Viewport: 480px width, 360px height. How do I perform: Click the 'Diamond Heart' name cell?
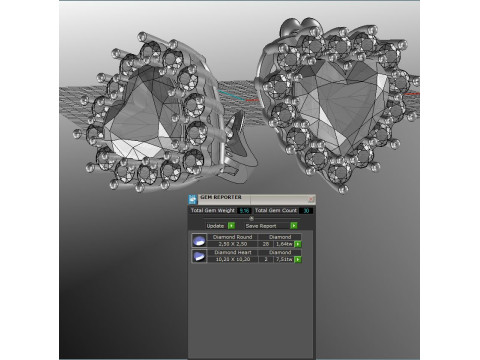[233, 252]
